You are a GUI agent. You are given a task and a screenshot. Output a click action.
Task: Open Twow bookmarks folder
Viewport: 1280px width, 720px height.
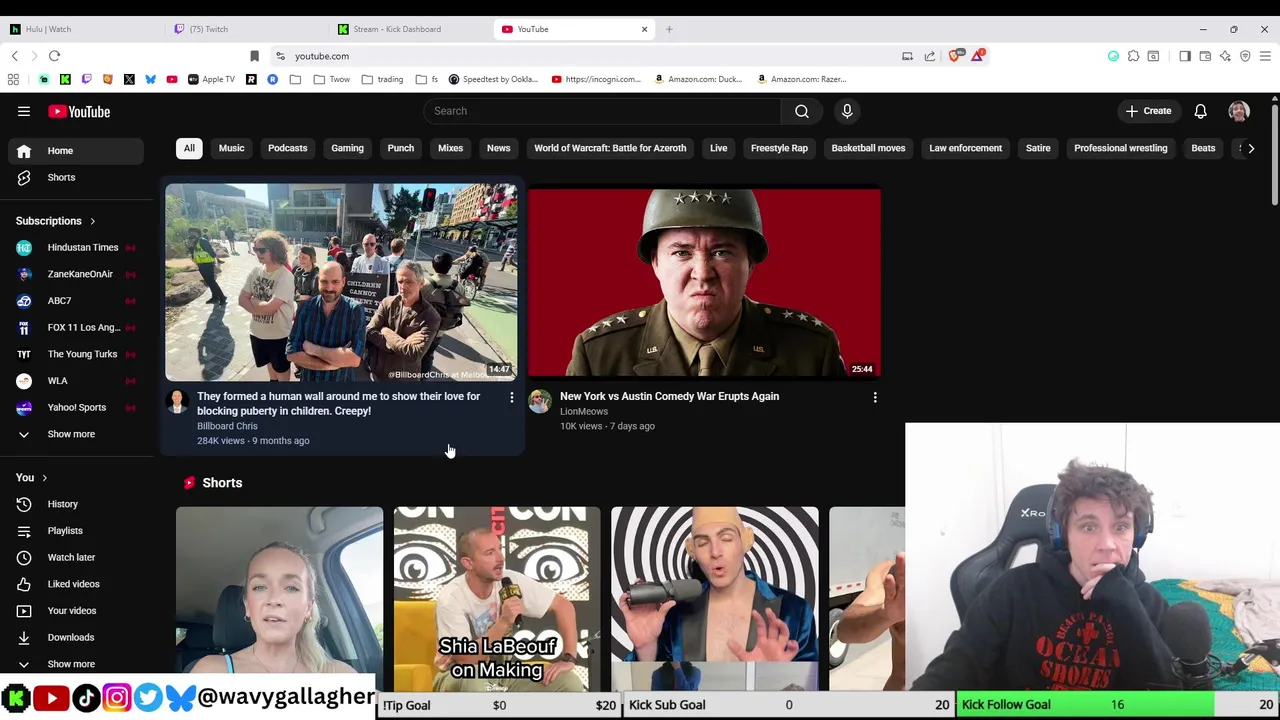332,79
